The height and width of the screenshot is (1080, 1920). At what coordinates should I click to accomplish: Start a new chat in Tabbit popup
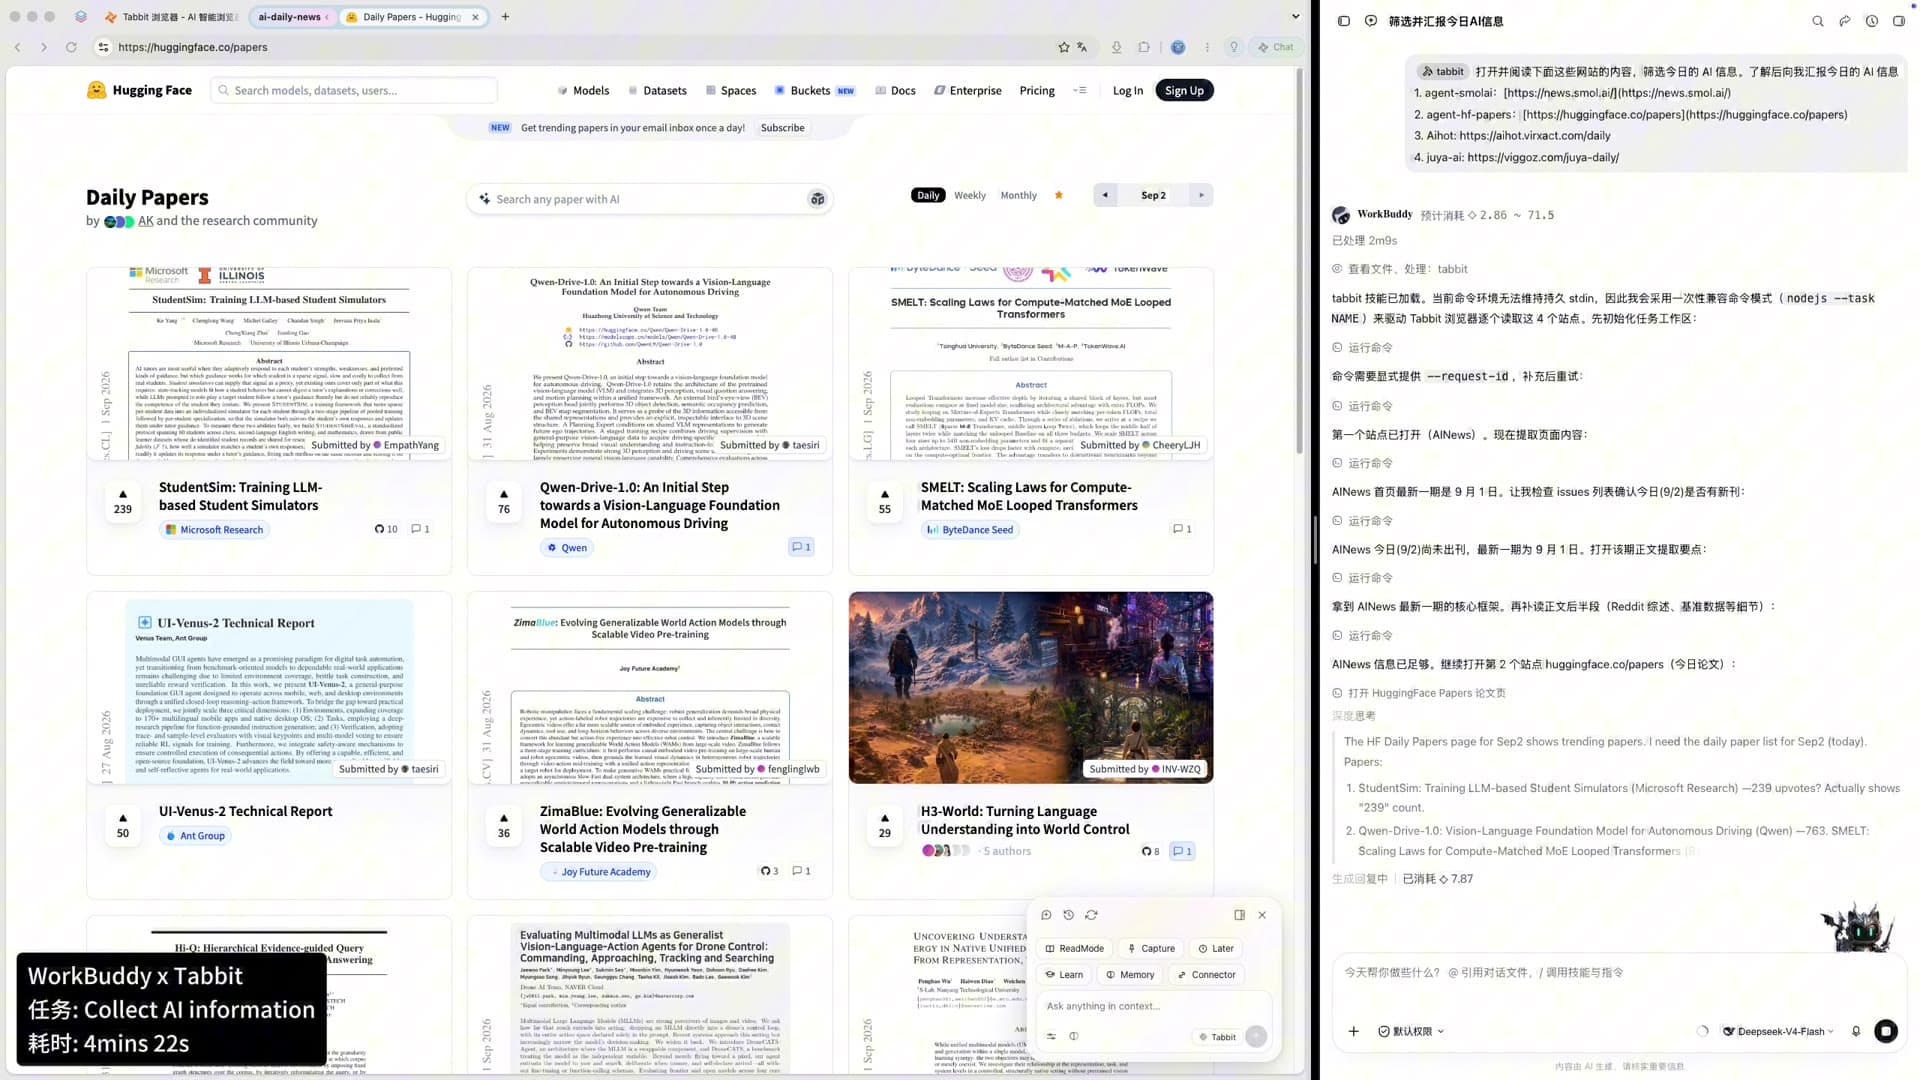coord(1046,915)
